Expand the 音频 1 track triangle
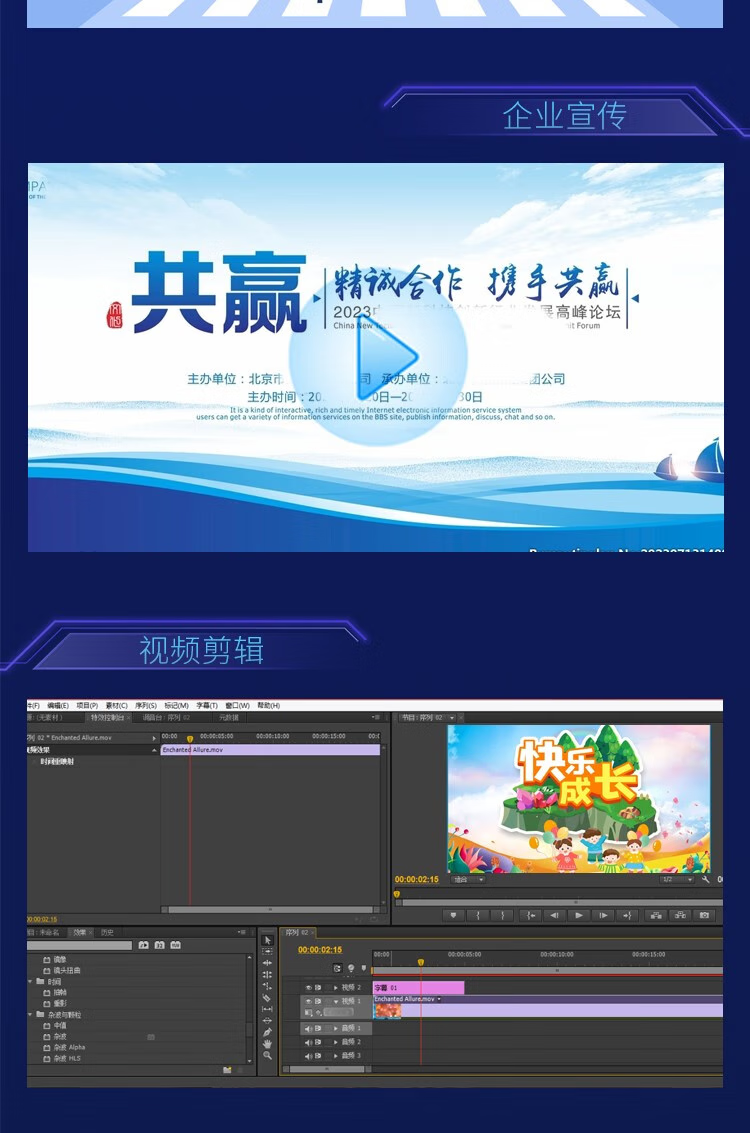This screenshot has height=1133, width=750. click(336, 1028)
